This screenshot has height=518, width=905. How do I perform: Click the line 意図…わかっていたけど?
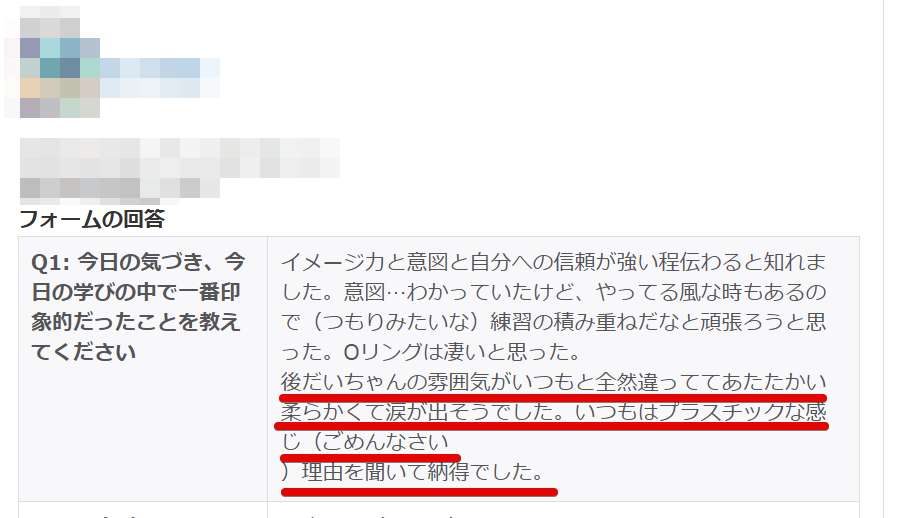click(x=450, y=292)
